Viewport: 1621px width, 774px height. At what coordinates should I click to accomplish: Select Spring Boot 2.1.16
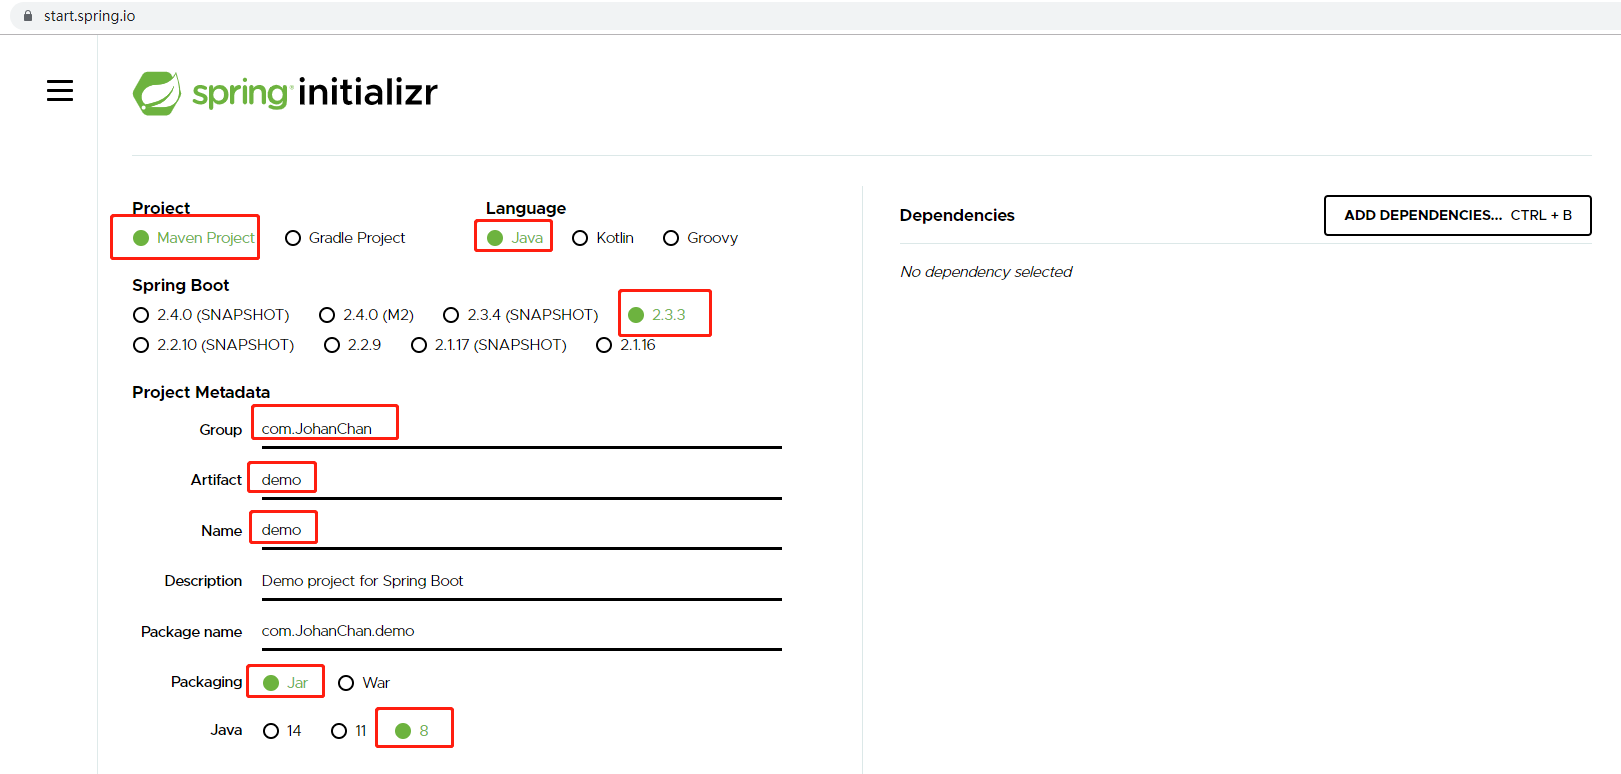click(x=626, y=345)
